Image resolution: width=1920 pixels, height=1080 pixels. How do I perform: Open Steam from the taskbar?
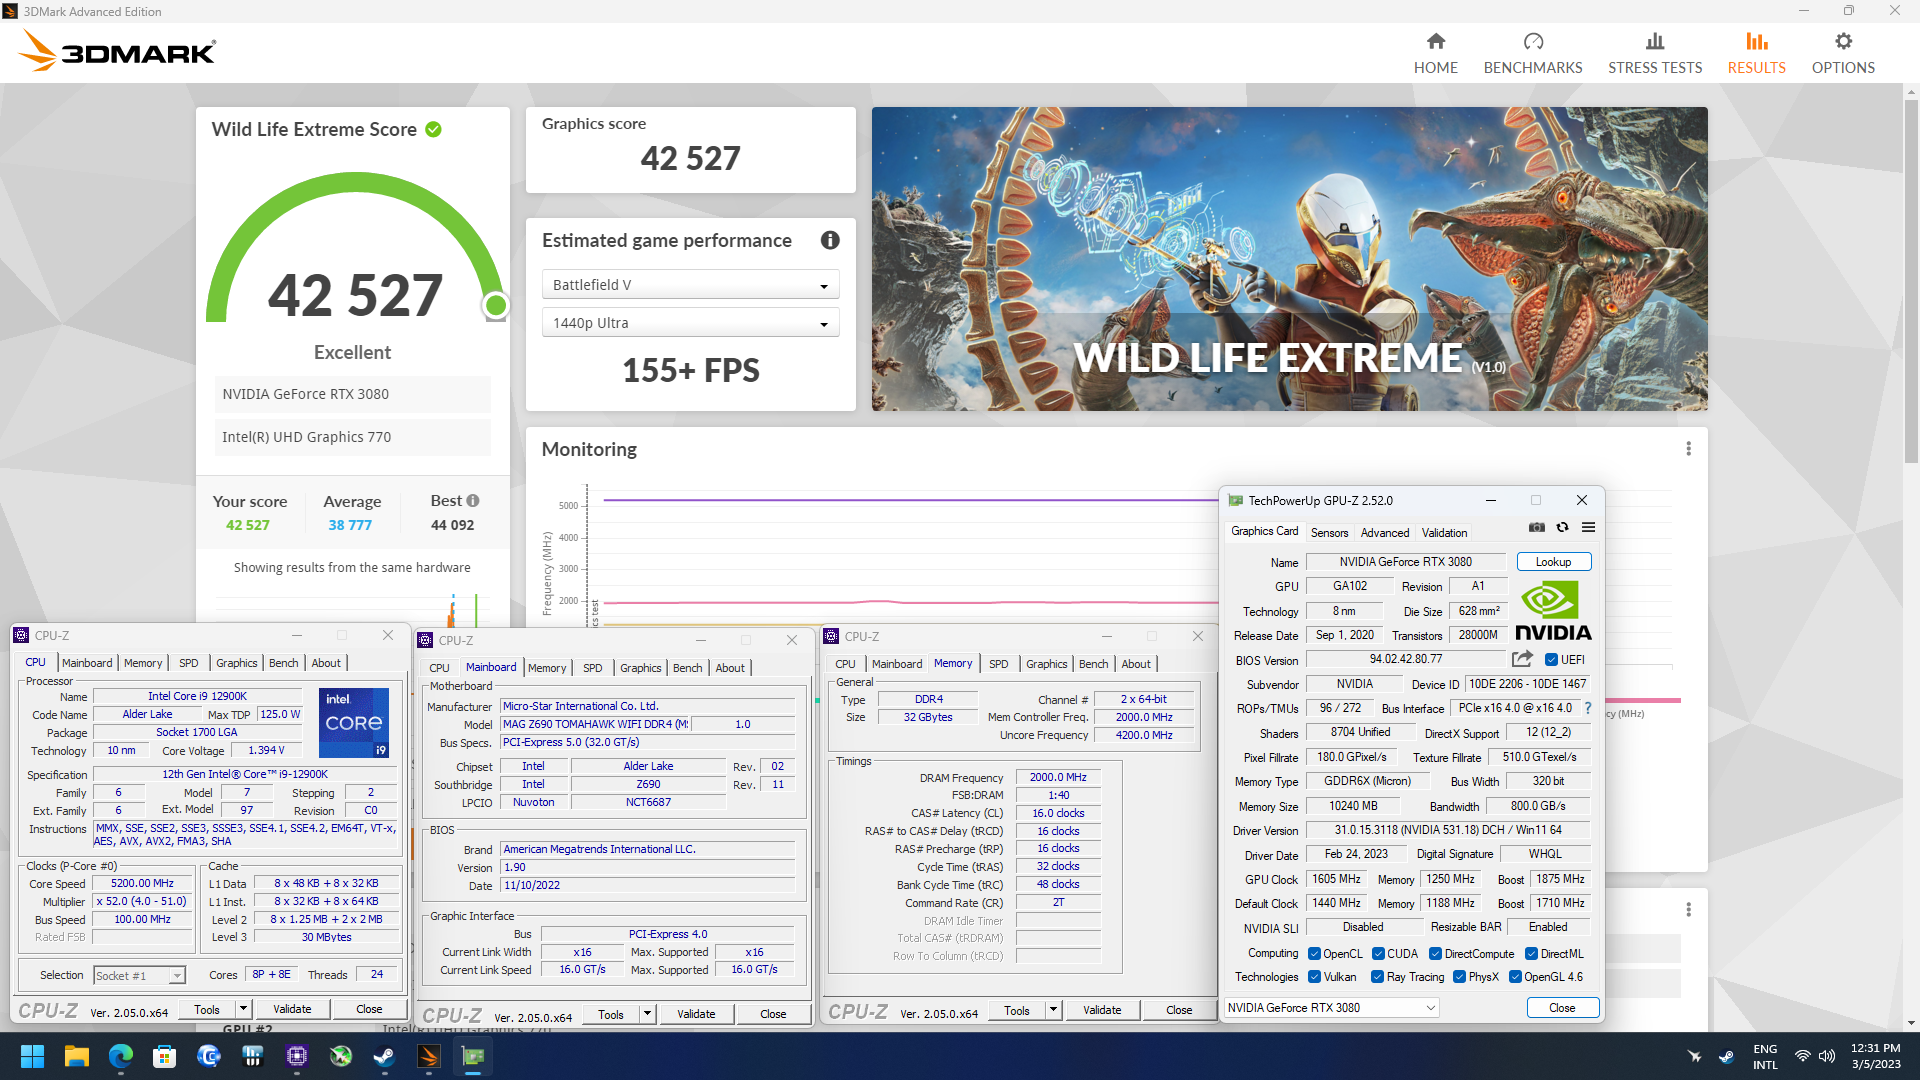coord(385,1056)
